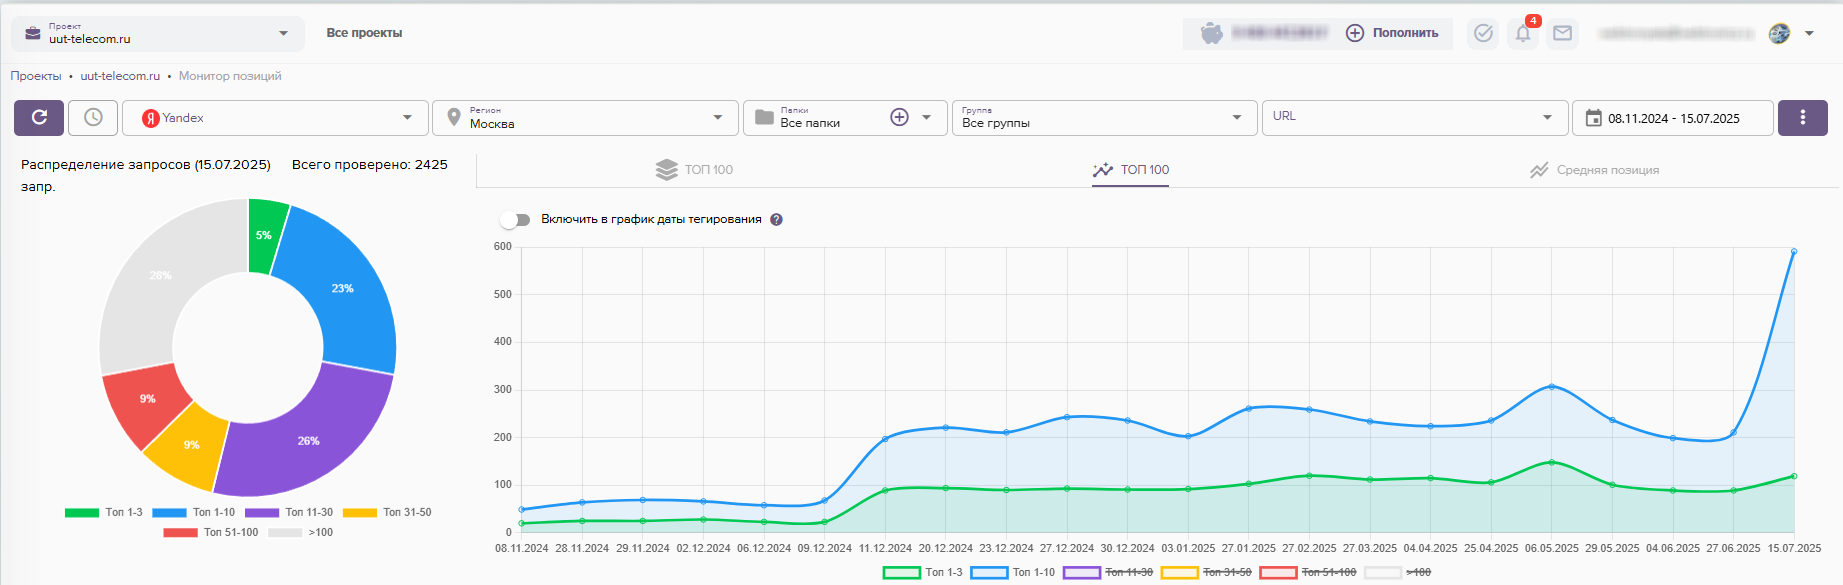Screen dimensions: 1843x585
Task: Open the Регион Москва dropdown
Action: pos(585,118)
